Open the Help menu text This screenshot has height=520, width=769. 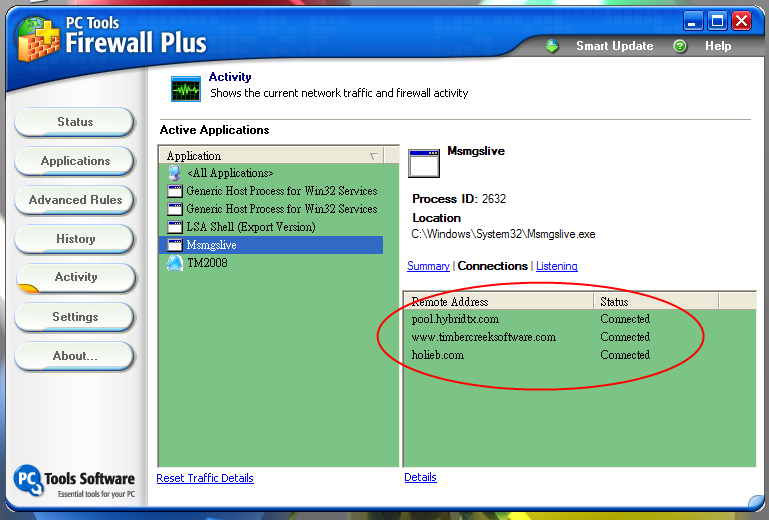coord(718,46)
